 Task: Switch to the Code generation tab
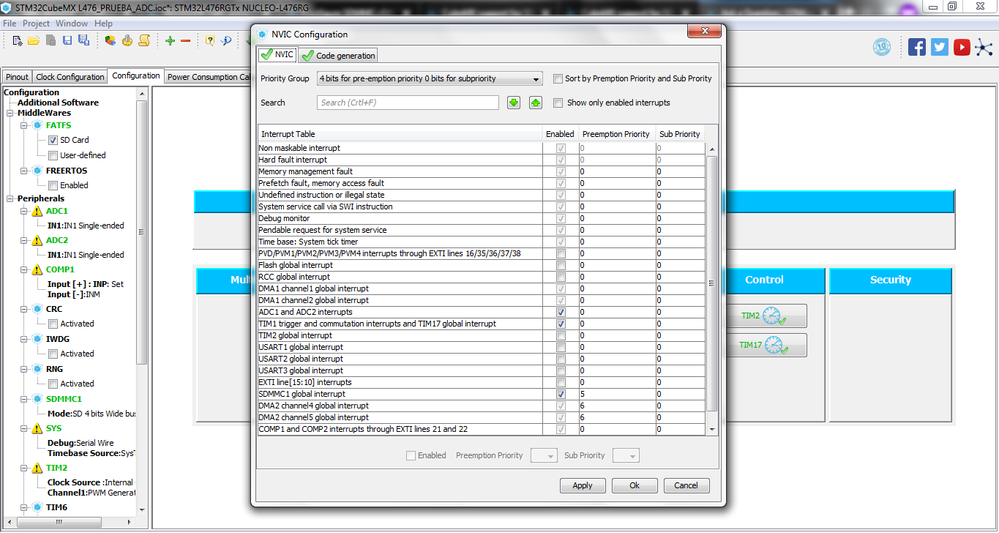click(x=338, y=55)
